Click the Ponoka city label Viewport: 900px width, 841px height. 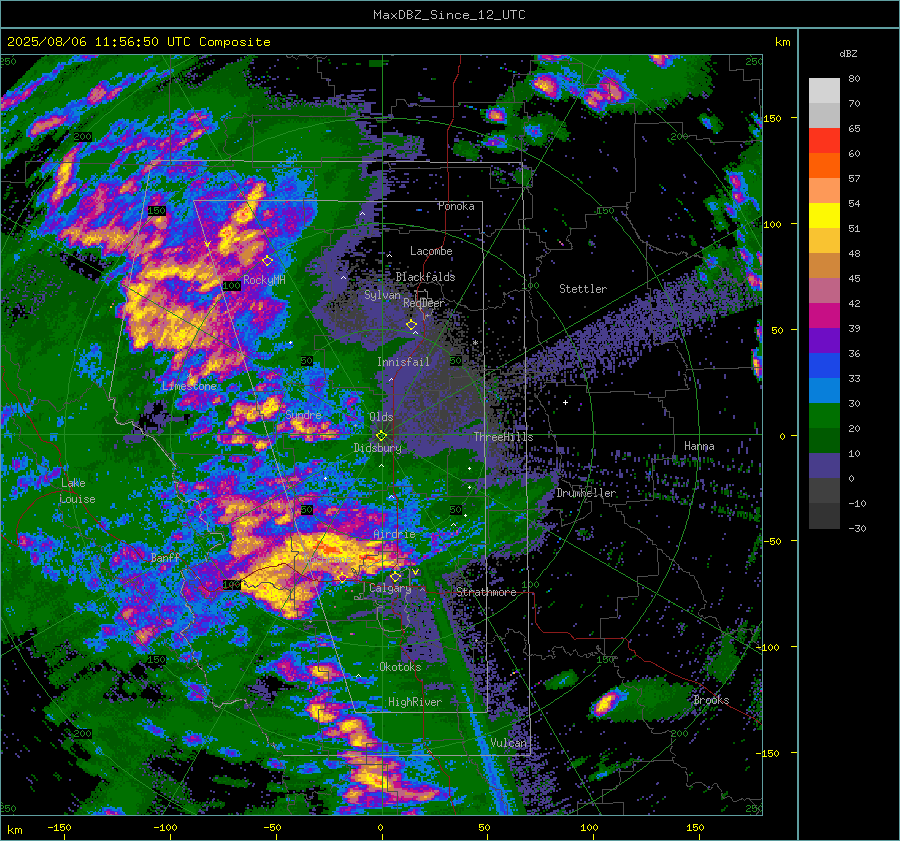click(x=456, y=206)
